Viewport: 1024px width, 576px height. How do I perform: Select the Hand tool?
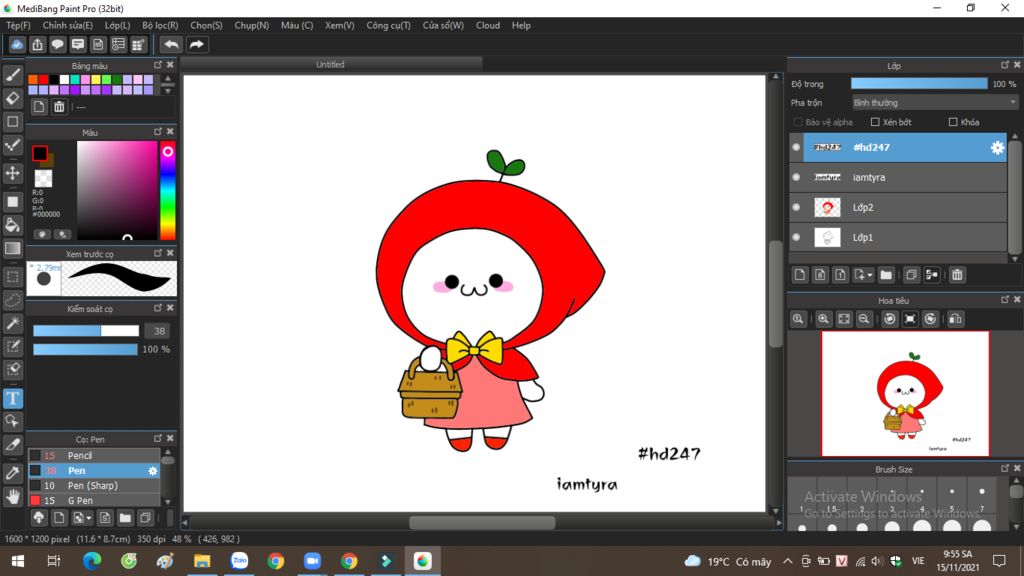[12, 496]
